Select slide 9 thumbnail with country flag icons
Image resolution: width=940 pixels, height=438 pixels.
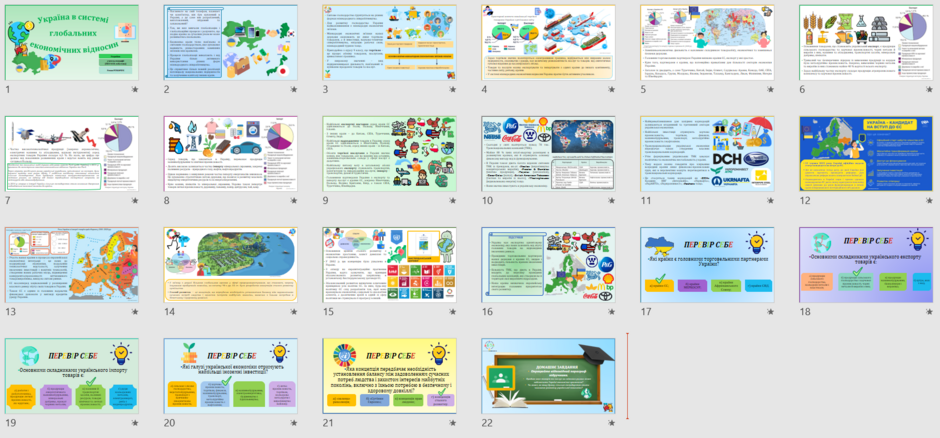coord(390,154)
